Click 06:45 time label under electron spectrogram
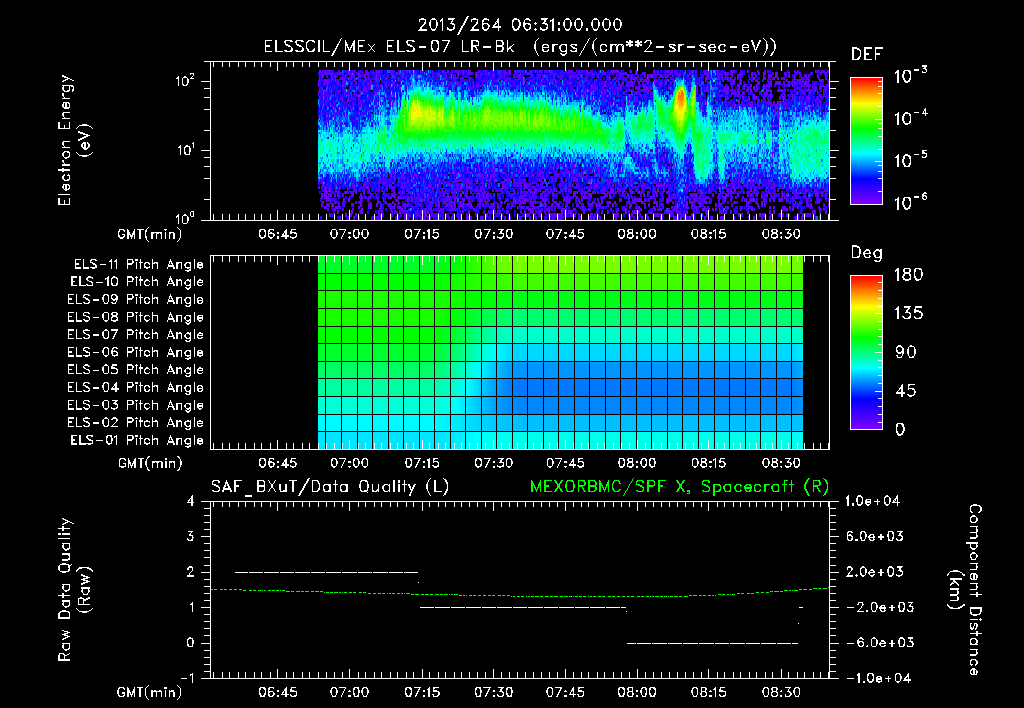Image resolution: width=1024 pixels, height=708 pixels. click(x=278, y=234)
